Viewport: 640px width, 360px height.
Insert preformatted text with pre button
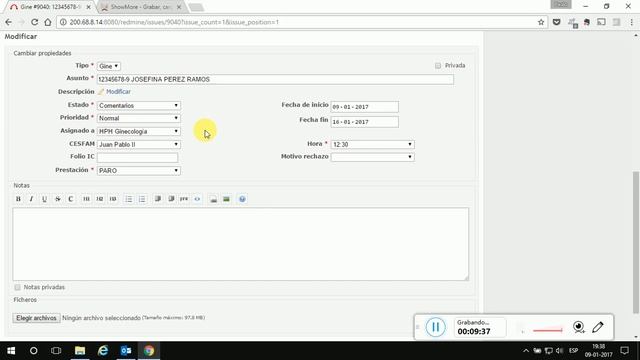pyautogui.click(x=184, y=199)
